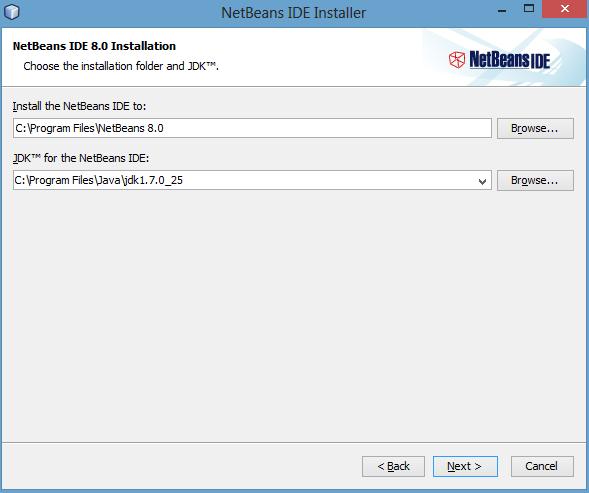Maximize the installer window
The width and height of the screenshot is (589, 493).
(x=529, y=9)
